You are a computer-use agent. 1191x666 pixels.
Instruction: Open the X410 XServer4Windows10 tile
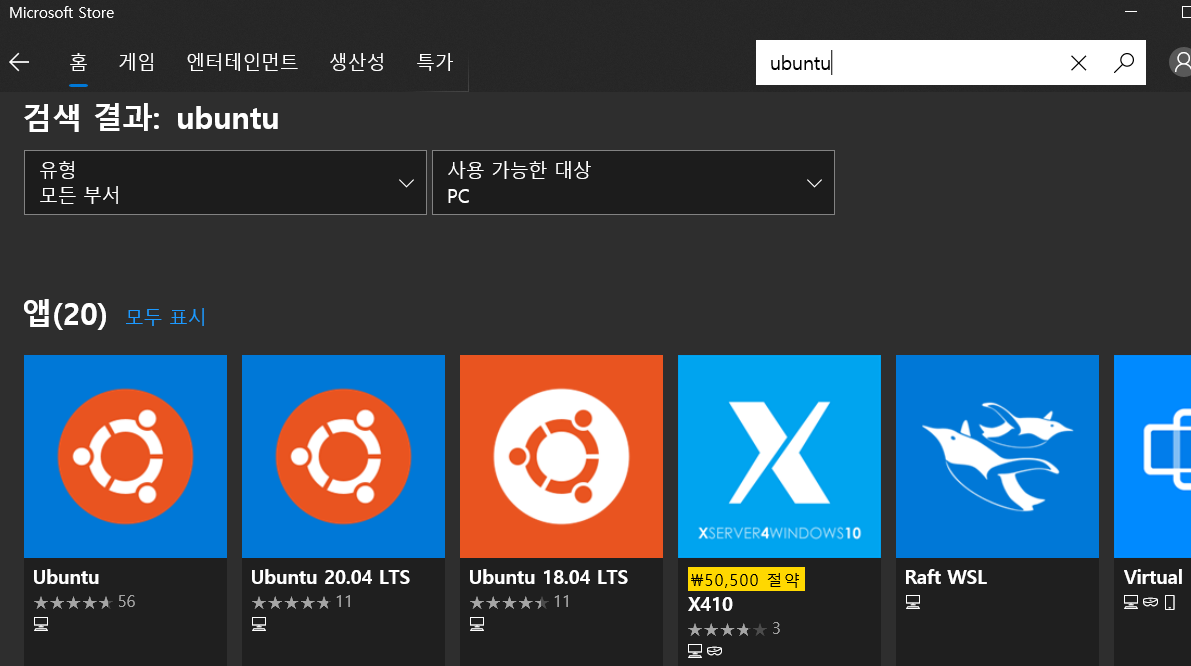[779, 456]
